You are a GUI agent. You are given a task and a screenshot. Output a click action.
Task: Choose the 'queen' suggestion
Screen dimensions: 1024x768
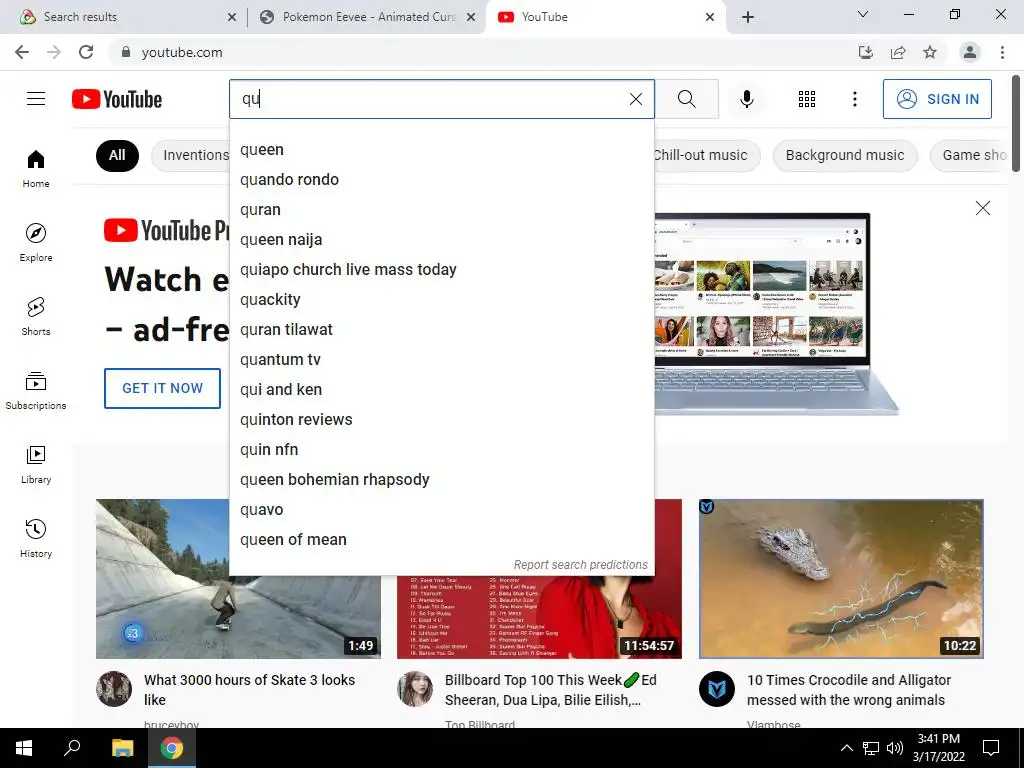441,150
